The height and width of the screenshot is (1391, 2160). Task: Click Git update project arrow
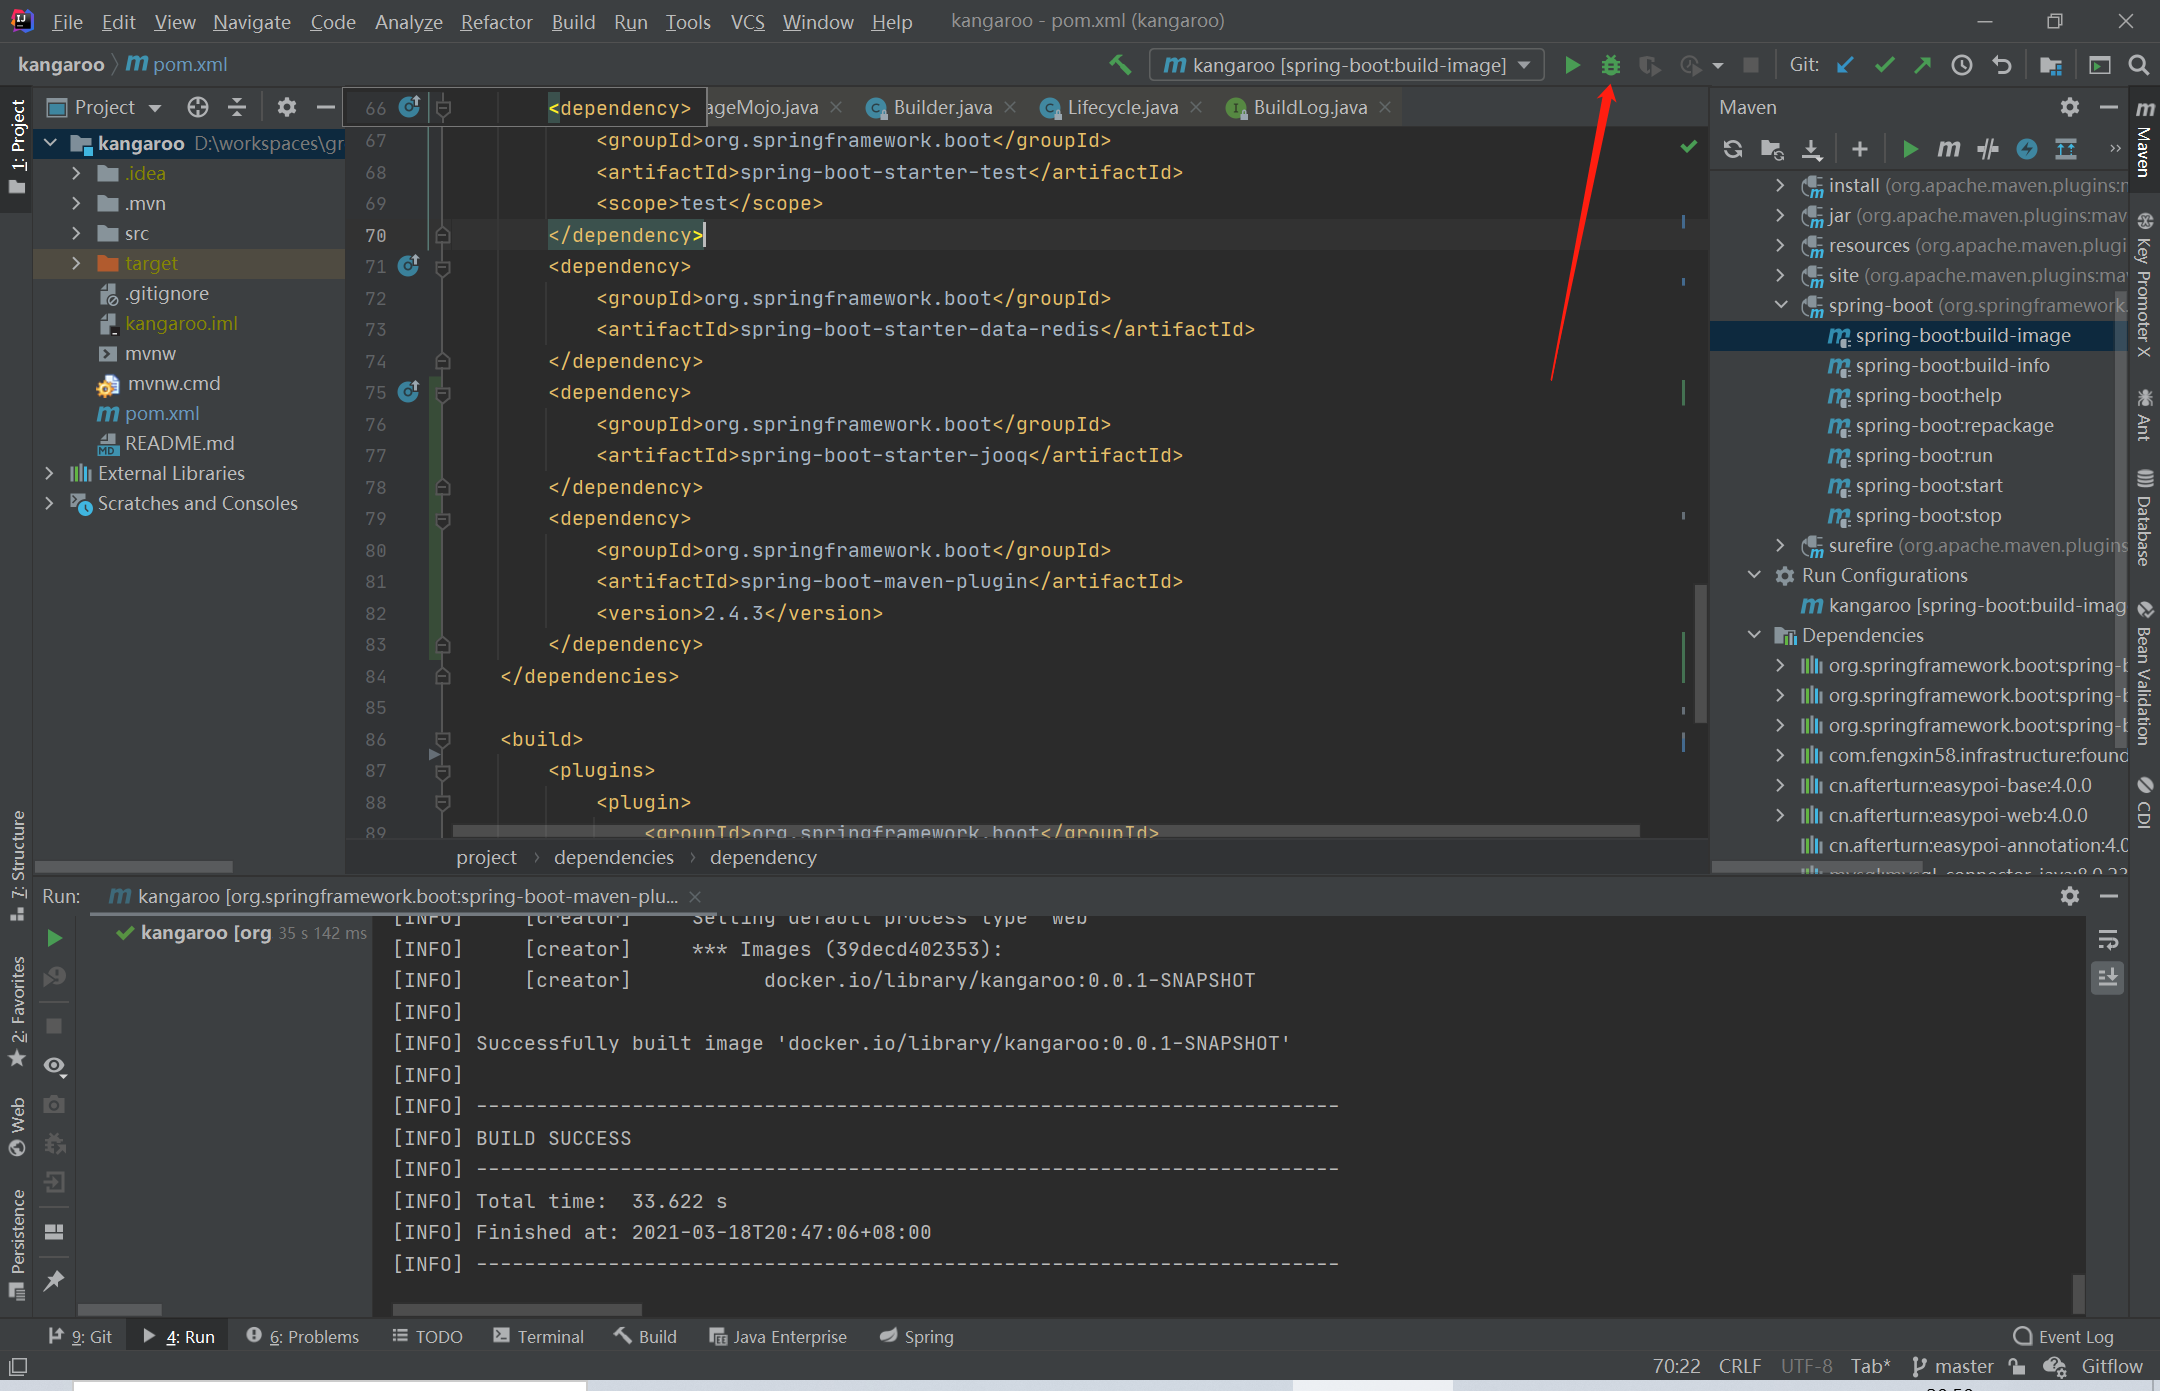1845,65
